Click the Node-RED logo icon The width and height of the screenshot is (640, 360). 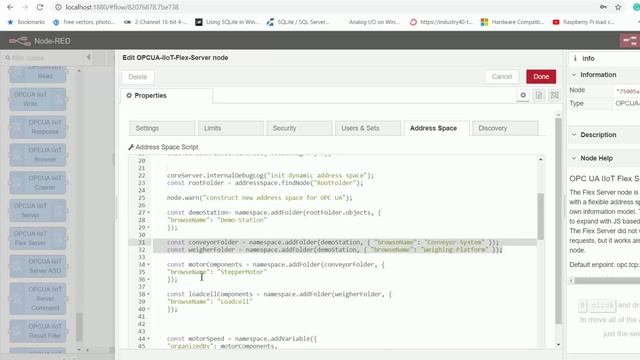pyautogui.click(x=20, y=41)
